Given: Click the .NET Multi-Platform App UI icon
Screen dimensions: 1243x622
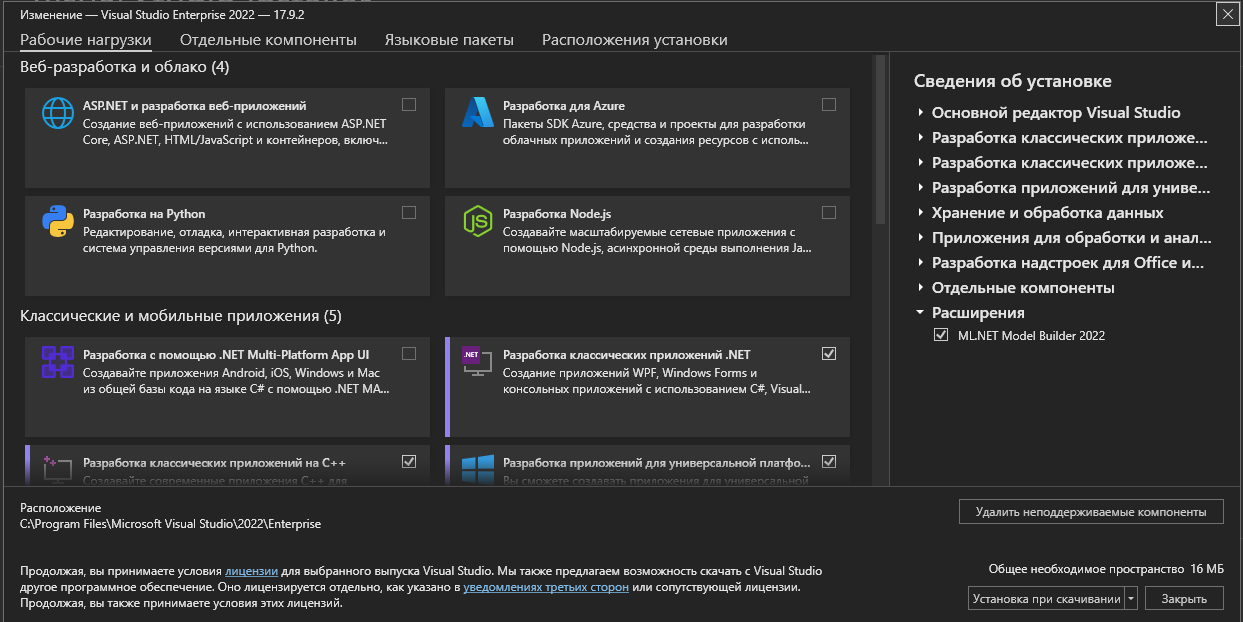Looking at the screenshot, I should tap(57, 364).
